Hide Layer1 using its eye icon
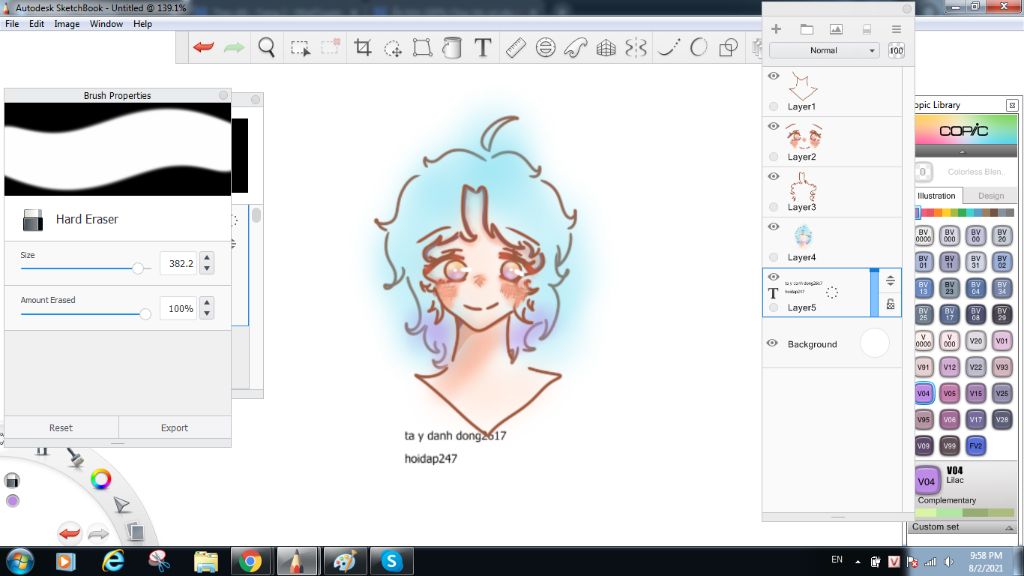The image size is (1024, 576). [x=773, y=76]
